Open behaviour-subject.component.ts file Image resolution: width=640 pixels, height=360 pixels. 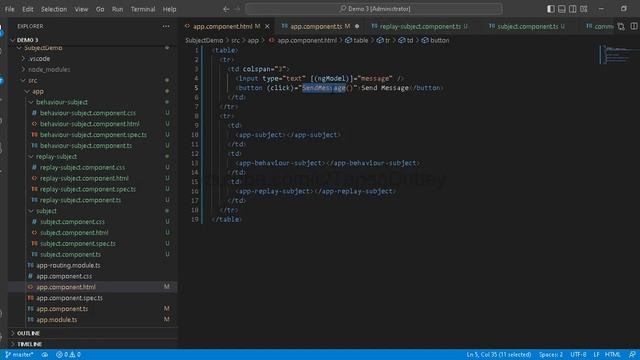tap(86, 146)
